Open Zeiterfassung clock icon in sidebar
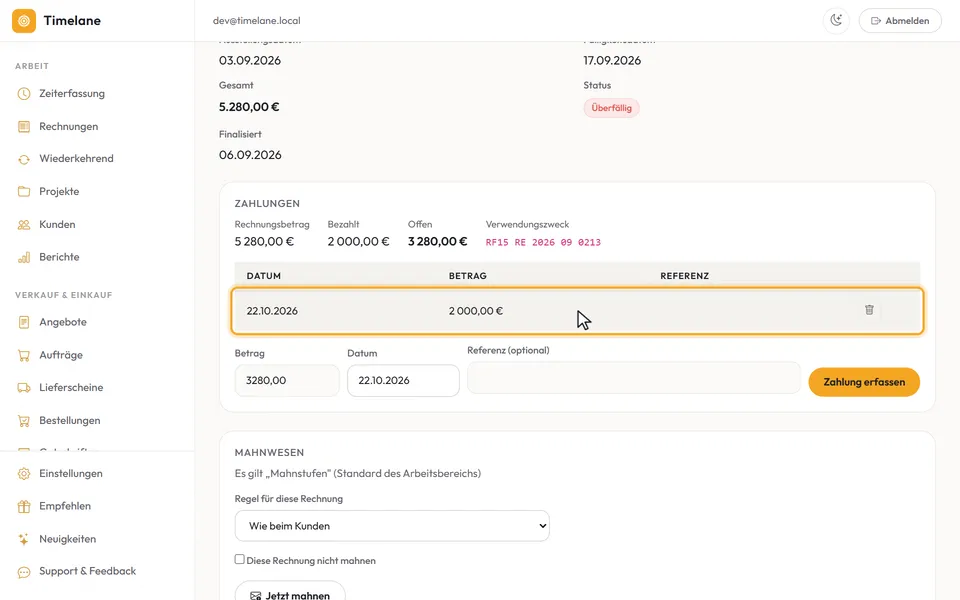Image resolution: width=960 pixels, height=600 pixels. click(x=24, y=94)
